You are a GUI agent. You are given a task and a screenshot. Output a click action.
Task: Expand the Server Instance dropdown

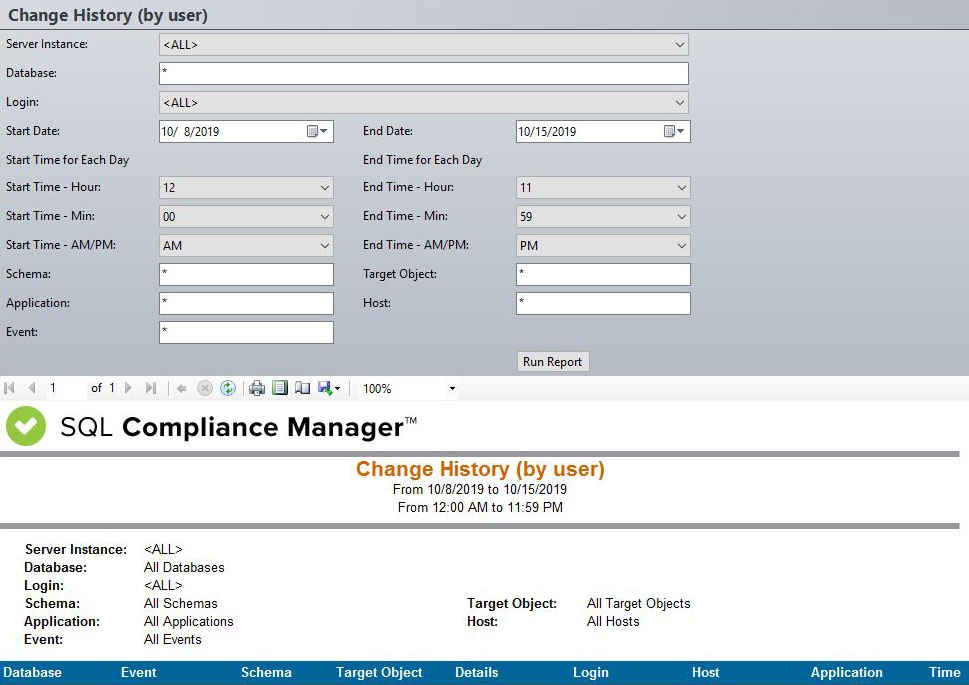tap(680, 45)
